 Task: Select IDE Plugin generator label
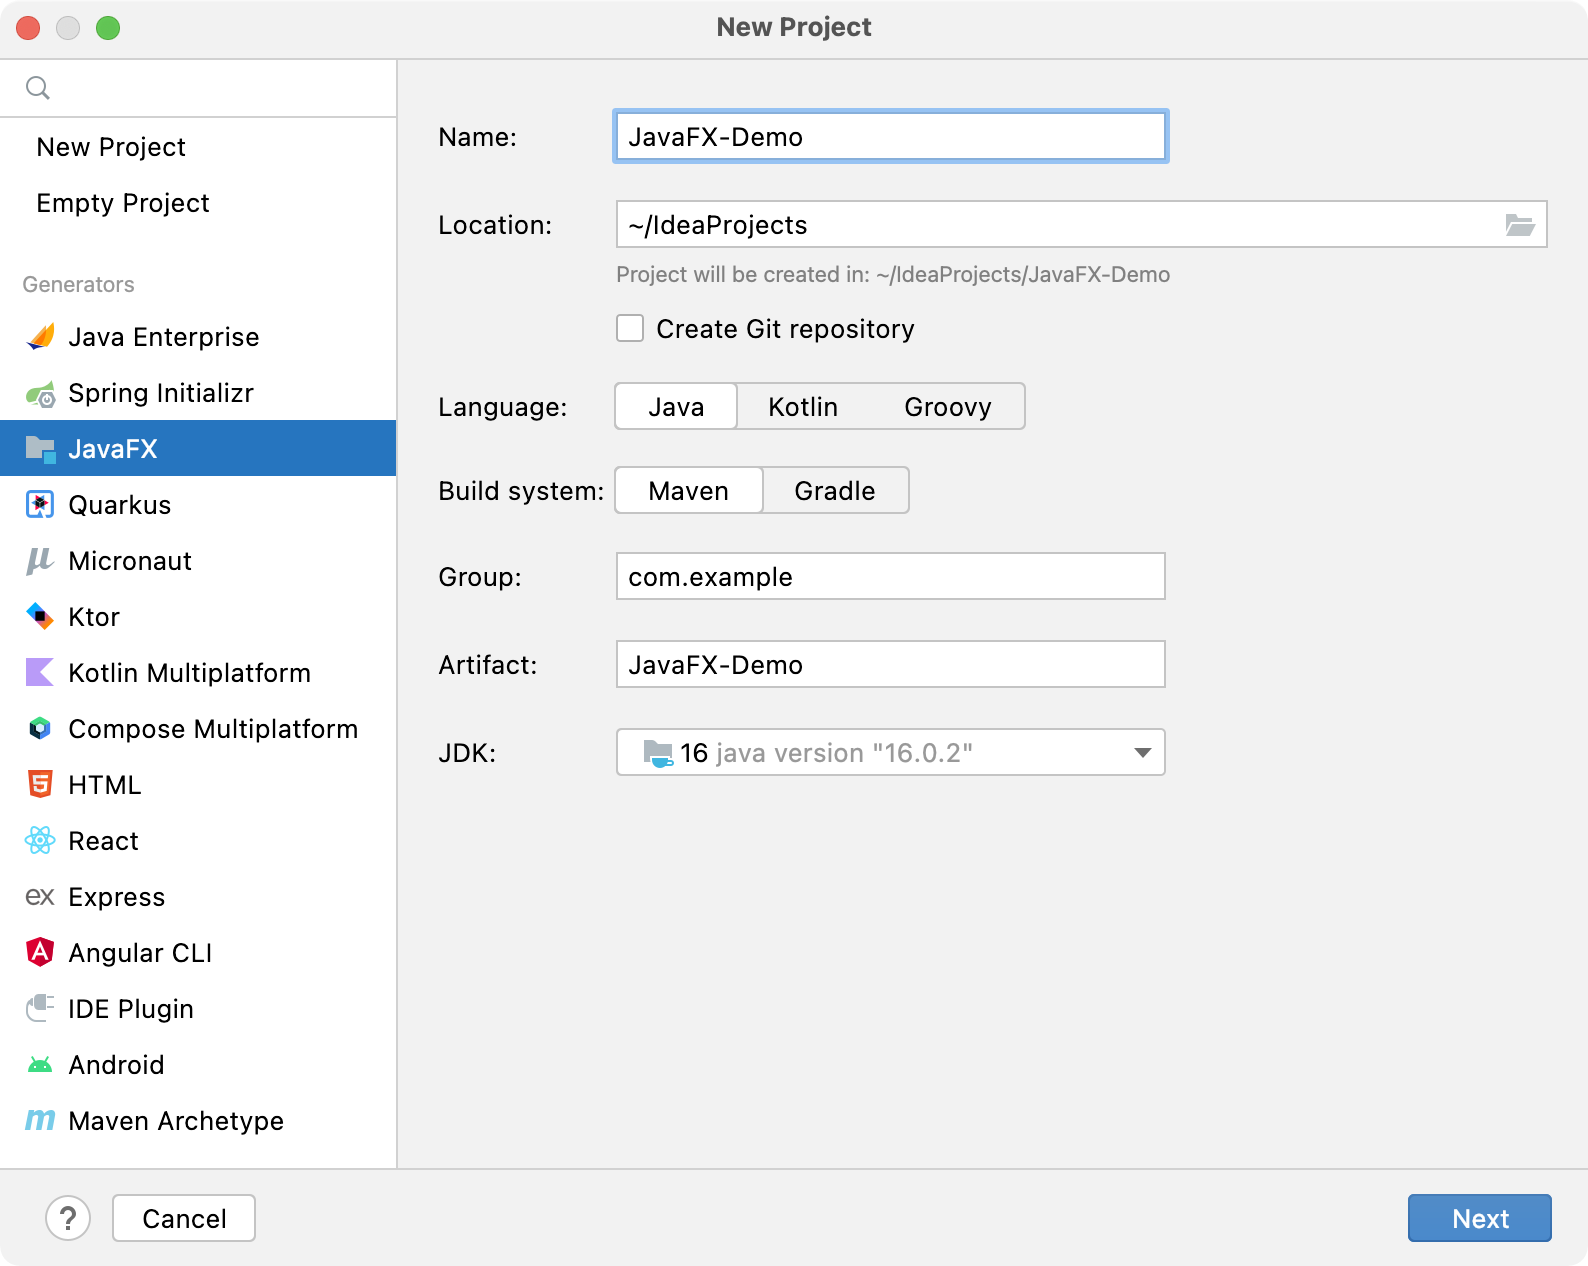tap(131, 1009)
